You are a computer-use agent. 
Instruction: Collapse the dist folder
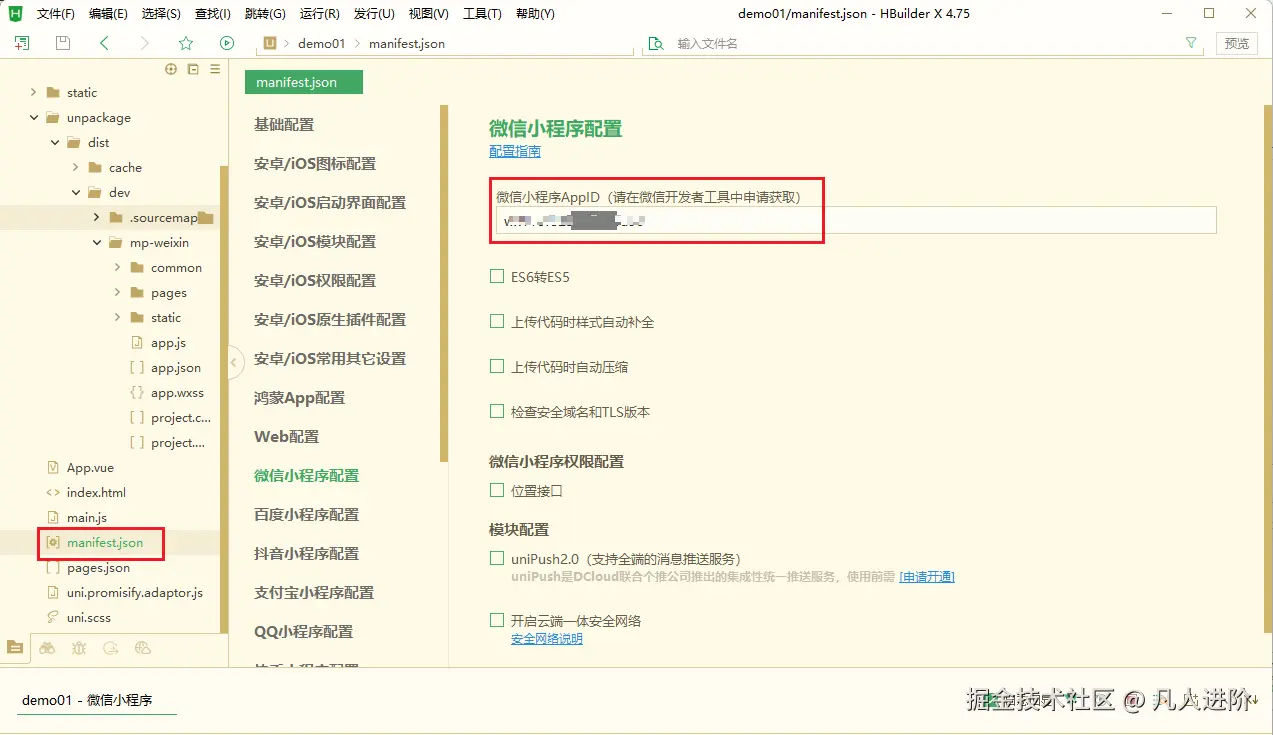[x=55, y=143]
